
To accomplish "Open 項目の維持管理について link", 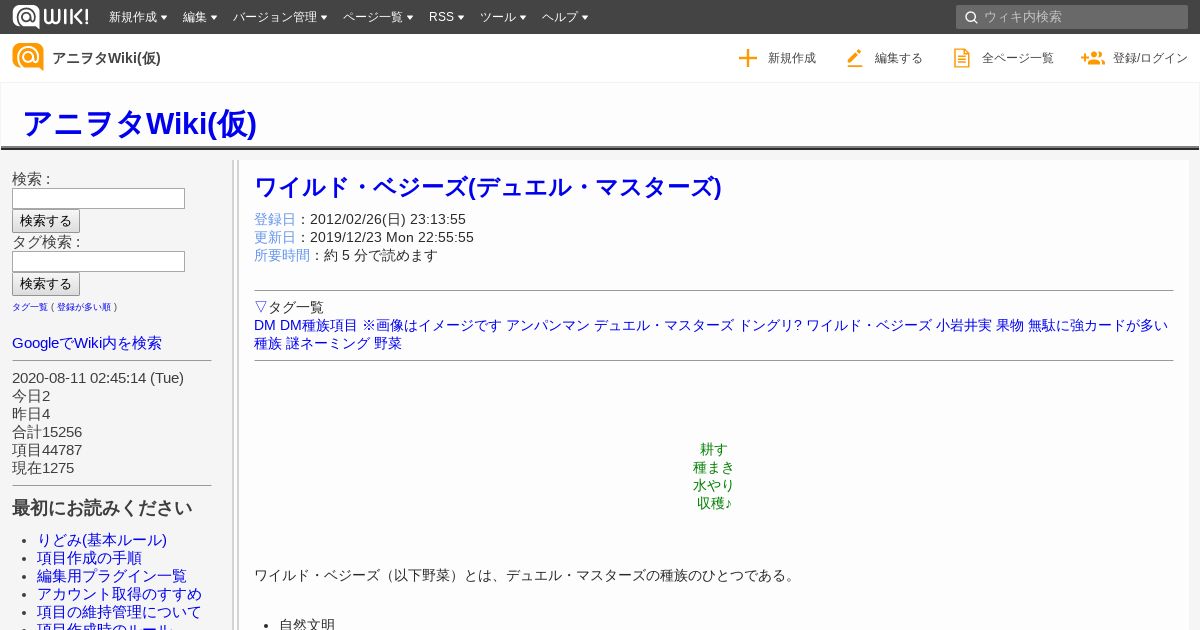I will coord(119,612).
